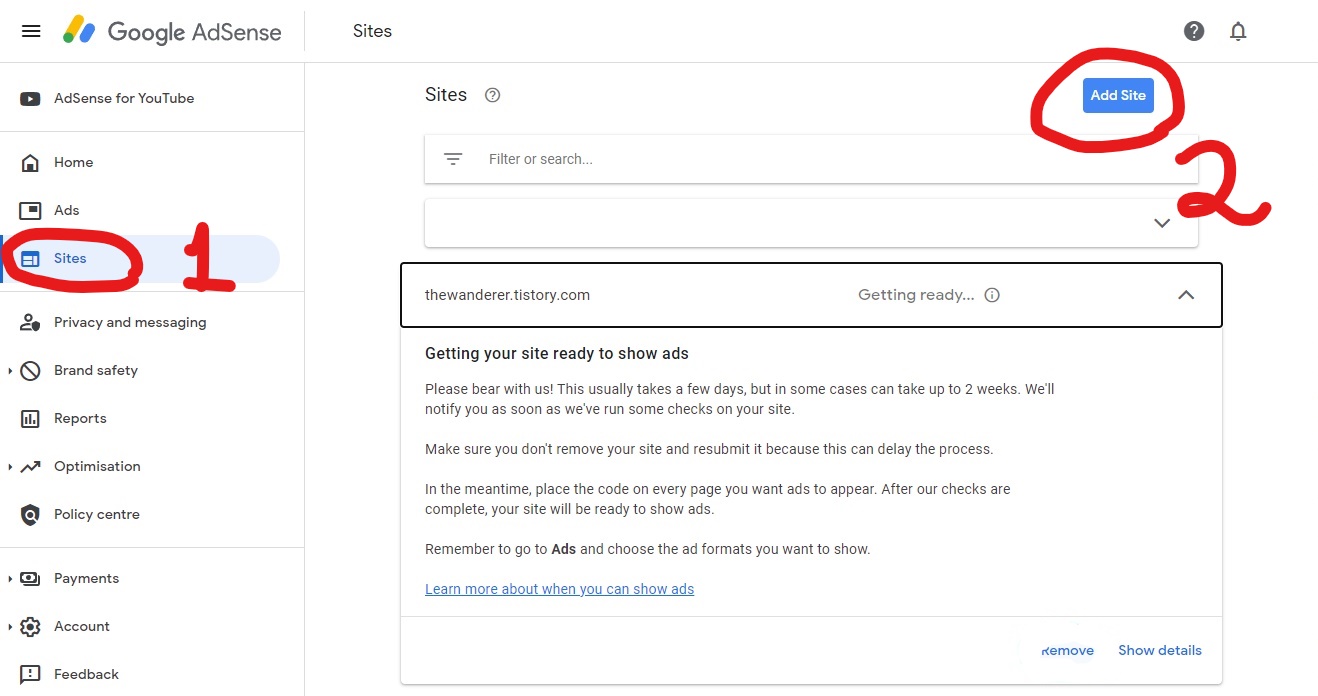Go to Home in the sidebar

(73, 163)
